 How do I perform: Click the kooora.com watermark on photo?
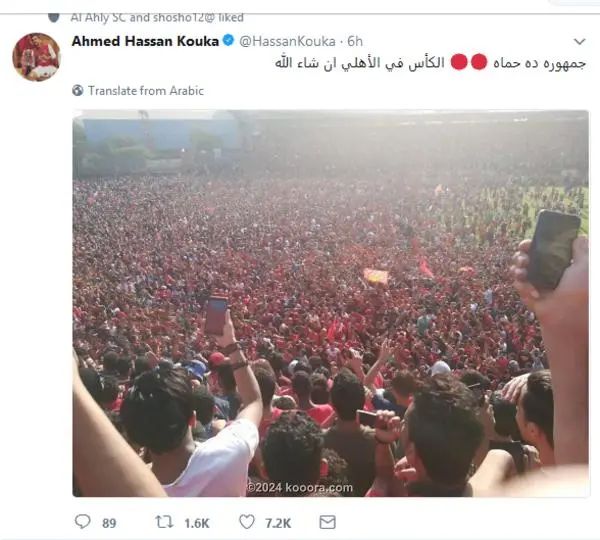[300, 488]
